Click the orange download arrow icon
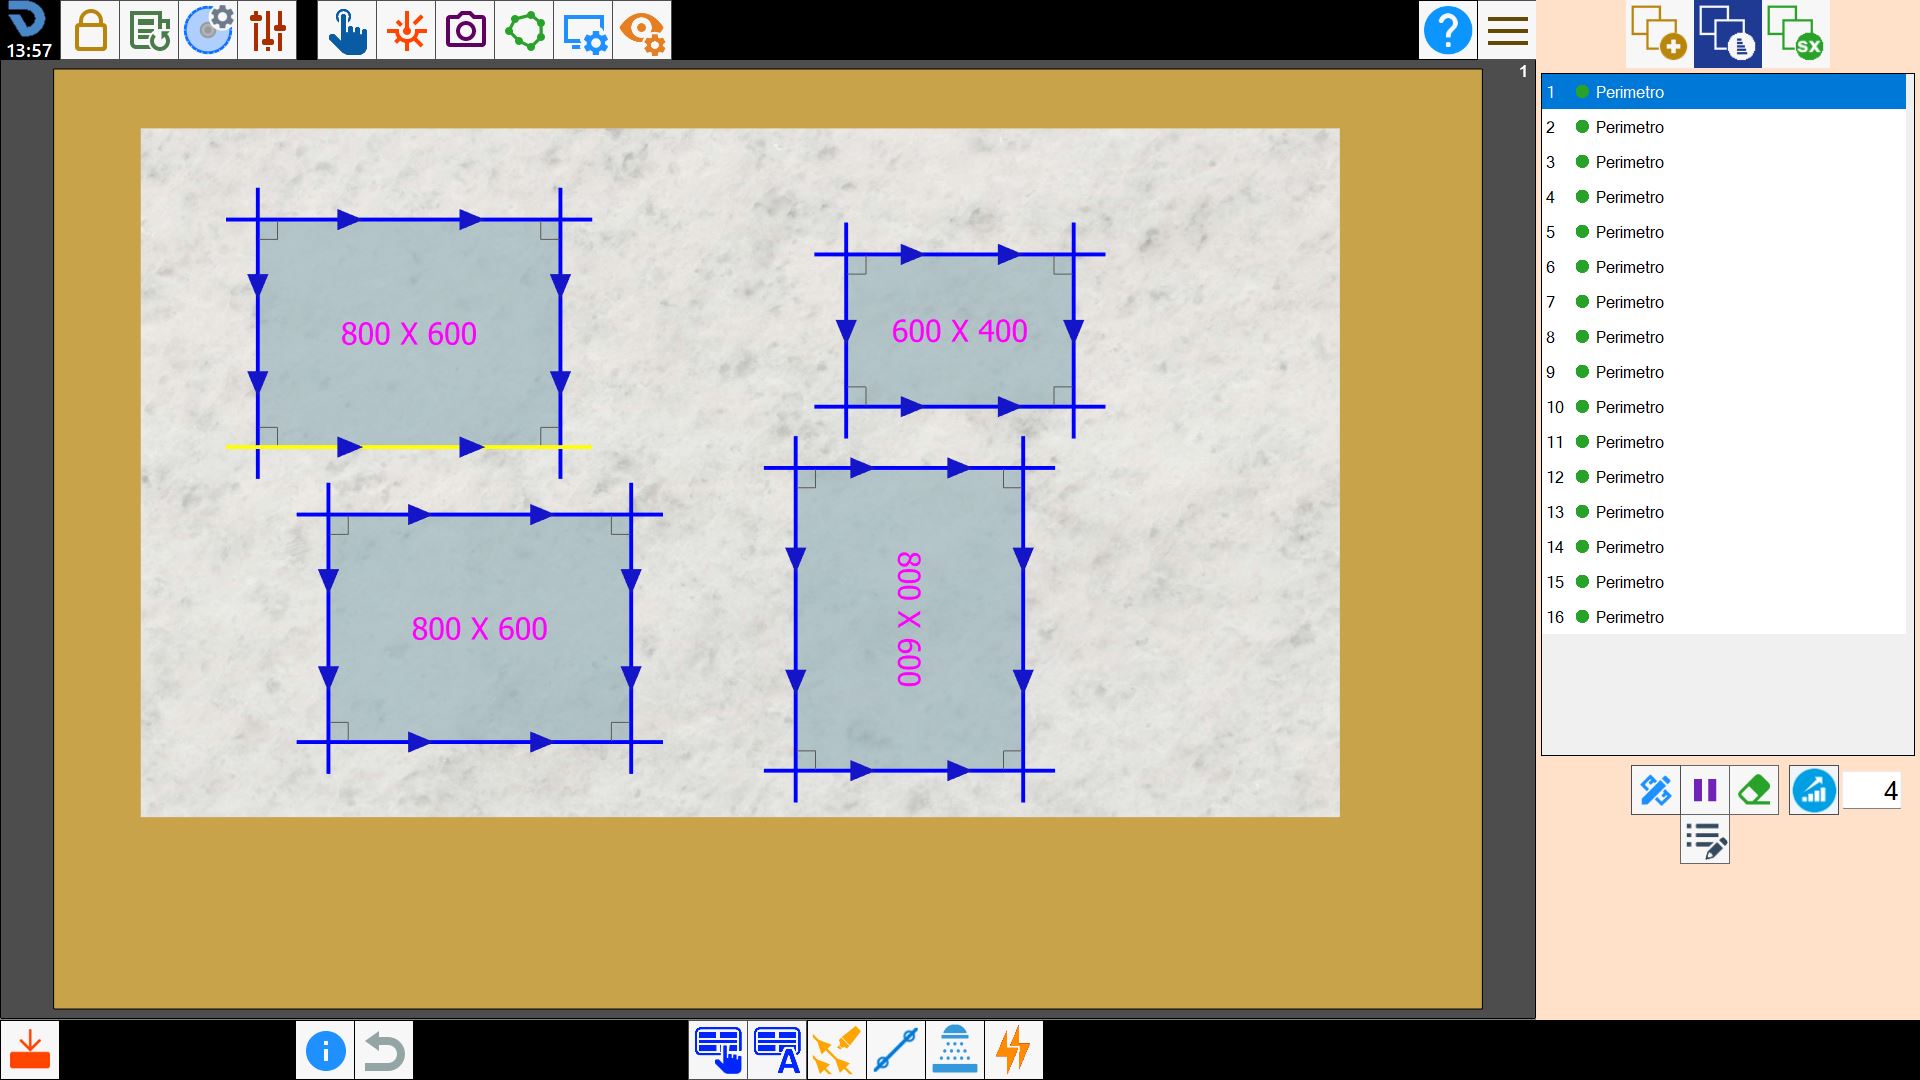The image size is (1920, 1080). [x=30, y=1050]
